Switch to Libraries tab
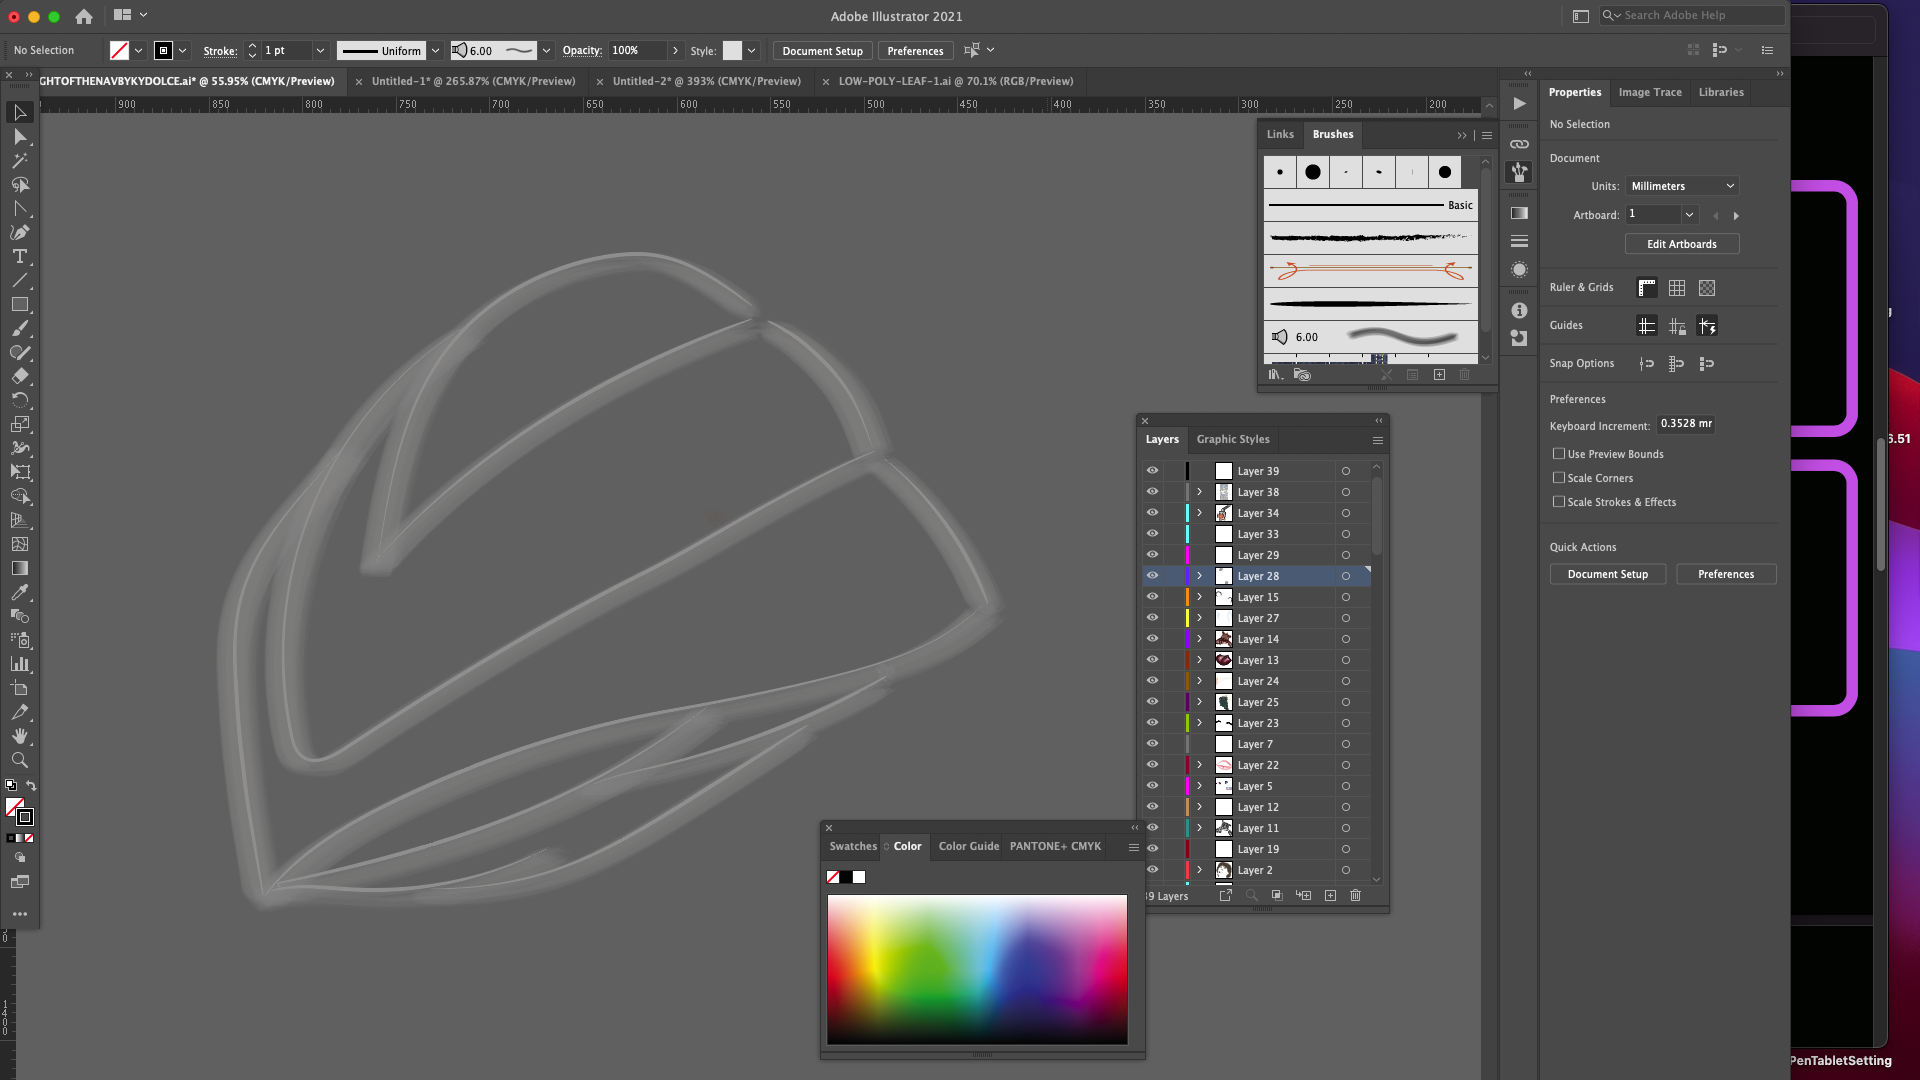This screenshot has width=1920, height=1080. coord(1721,92)
